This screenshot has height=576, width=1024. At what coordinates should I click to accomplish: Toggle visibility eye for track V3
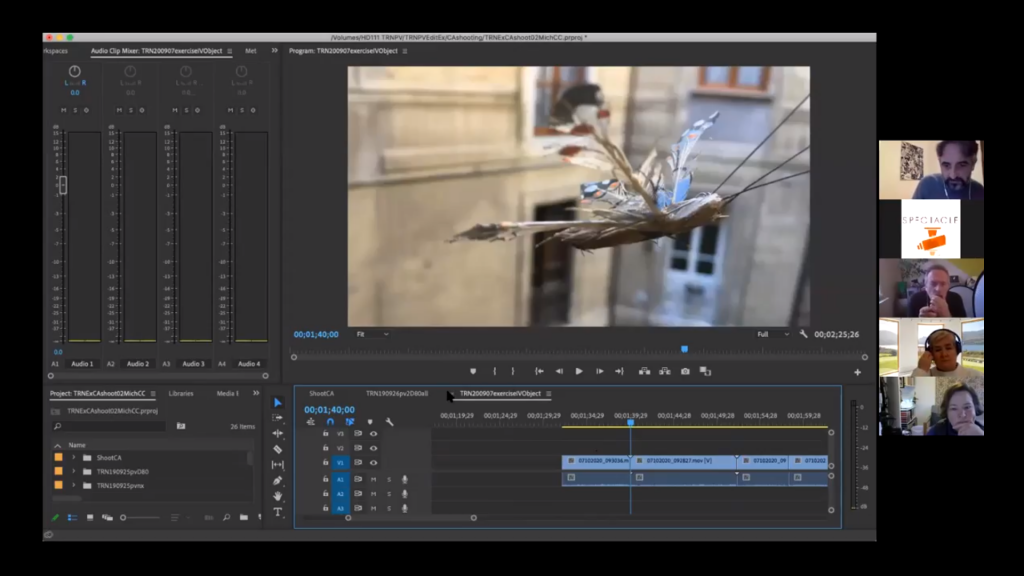tap(374, 434)
